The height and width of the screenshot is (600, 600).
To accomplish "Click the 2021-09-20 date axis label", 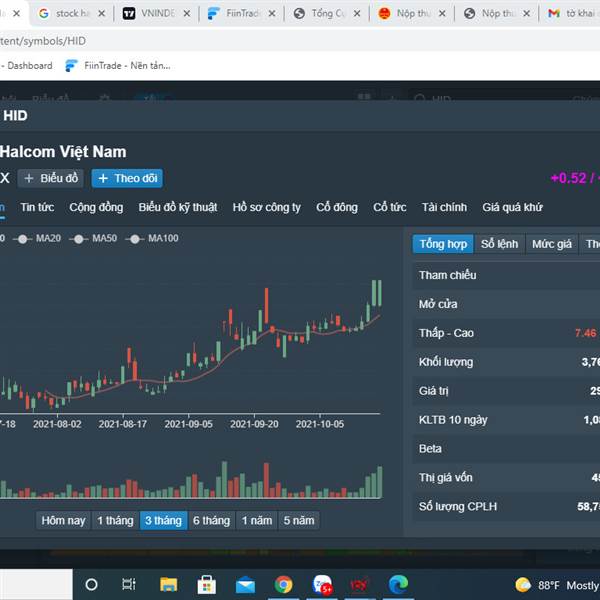I will [254, 424].
